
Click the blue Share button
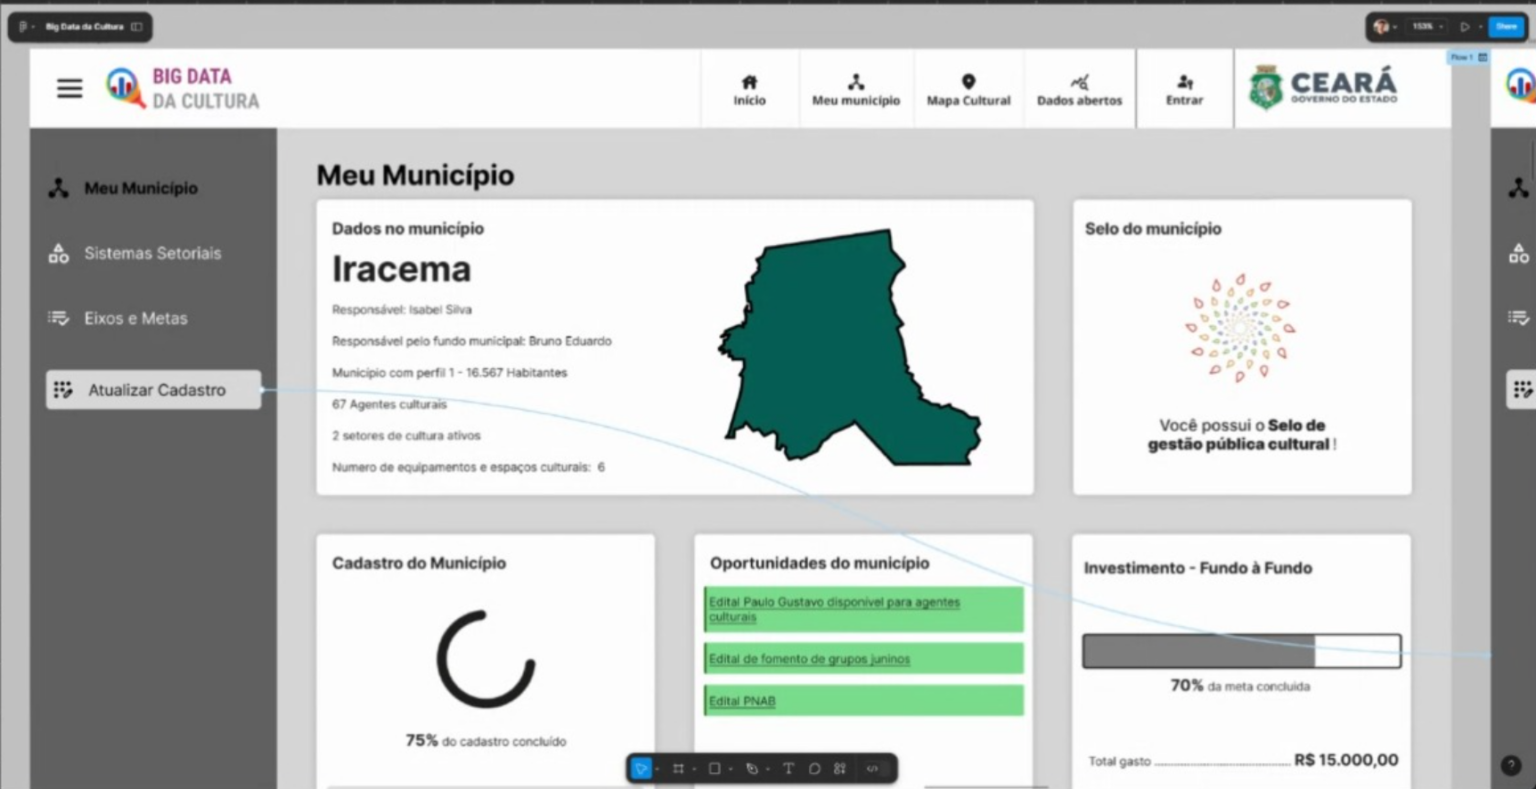(1506, 27)
